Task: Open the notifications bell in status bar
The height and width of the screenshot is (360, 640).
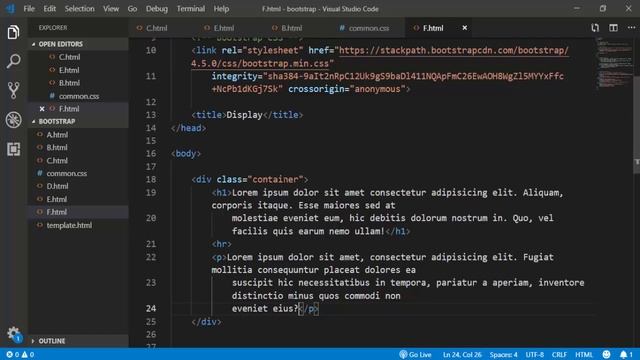Action: click(x=626, y=354)
